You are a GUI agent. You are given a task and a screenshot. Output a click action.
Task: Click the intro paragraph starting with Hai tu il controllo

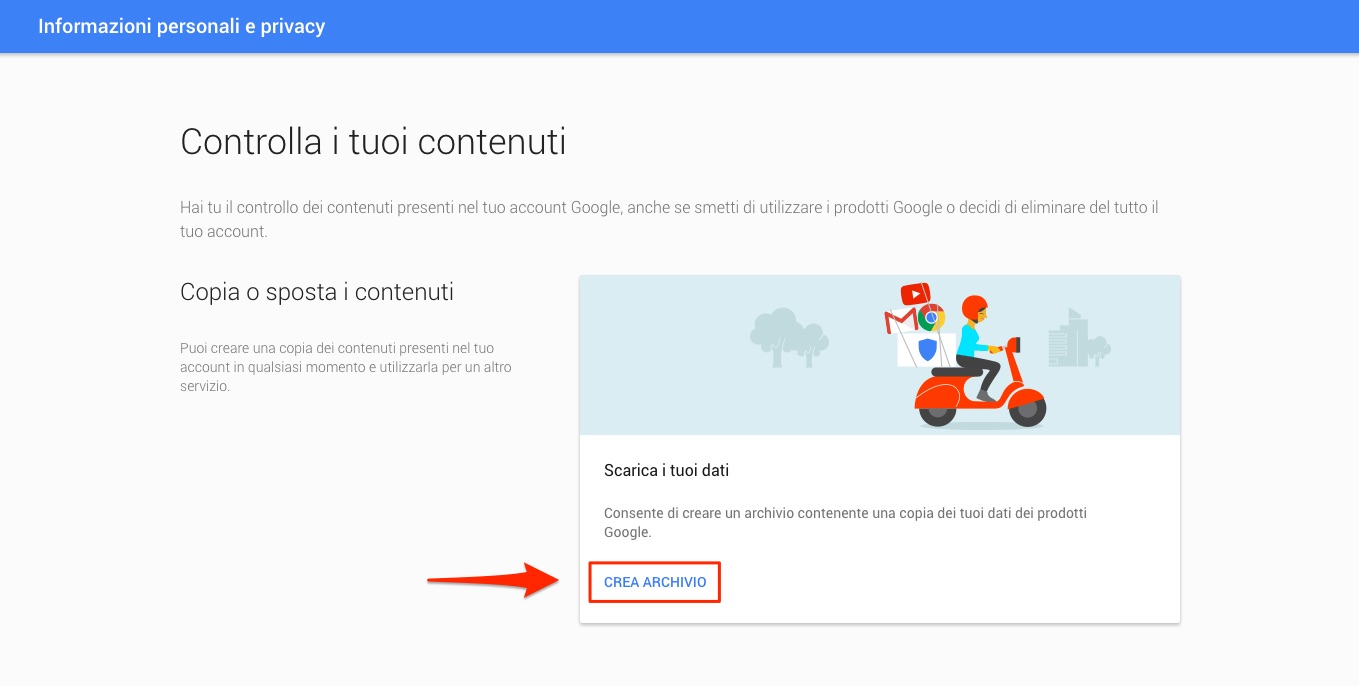669,219
